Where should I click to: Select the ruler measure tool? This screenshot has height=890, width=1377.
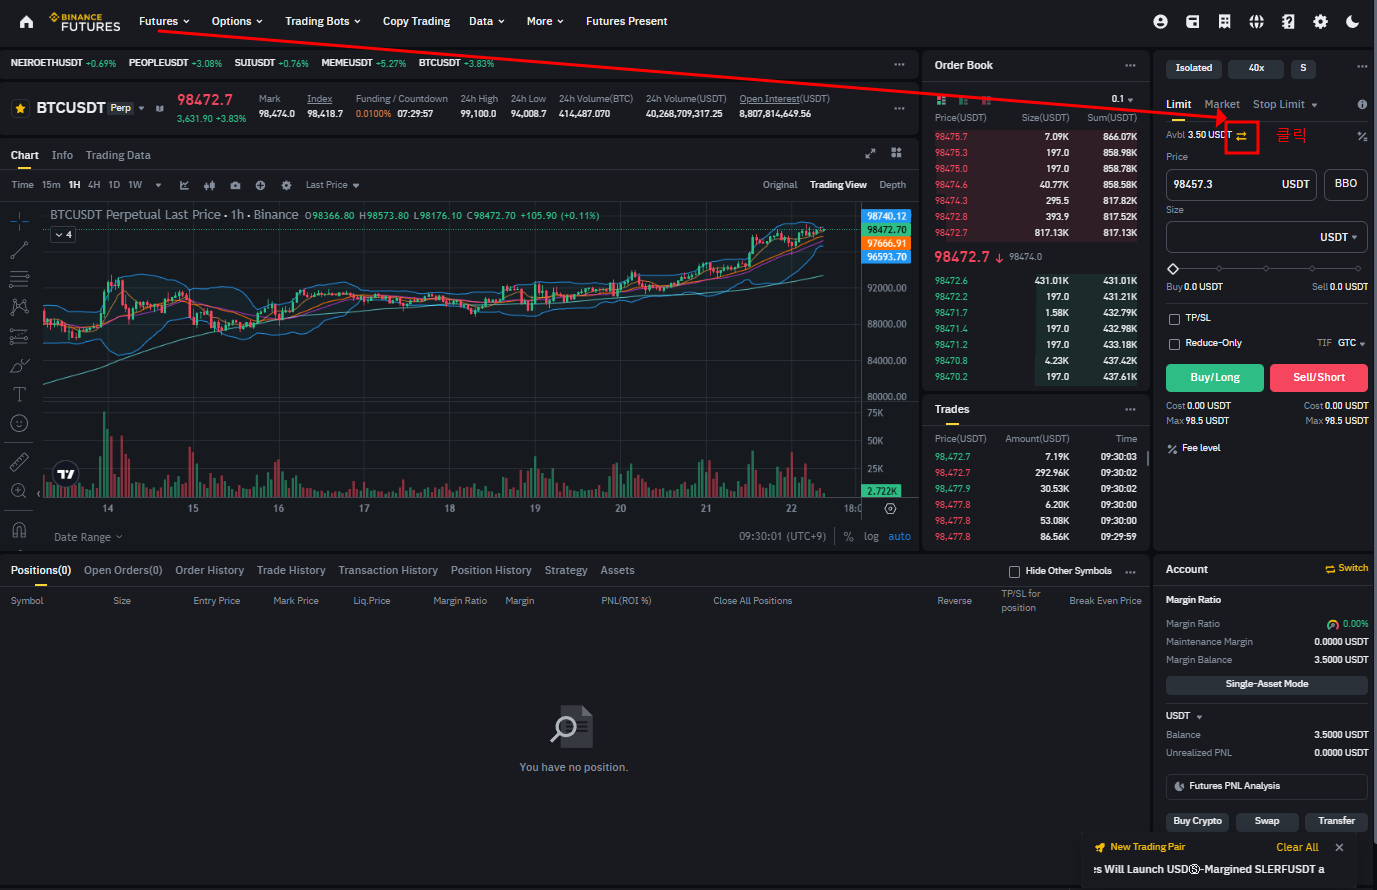click(x=19, y=462)
